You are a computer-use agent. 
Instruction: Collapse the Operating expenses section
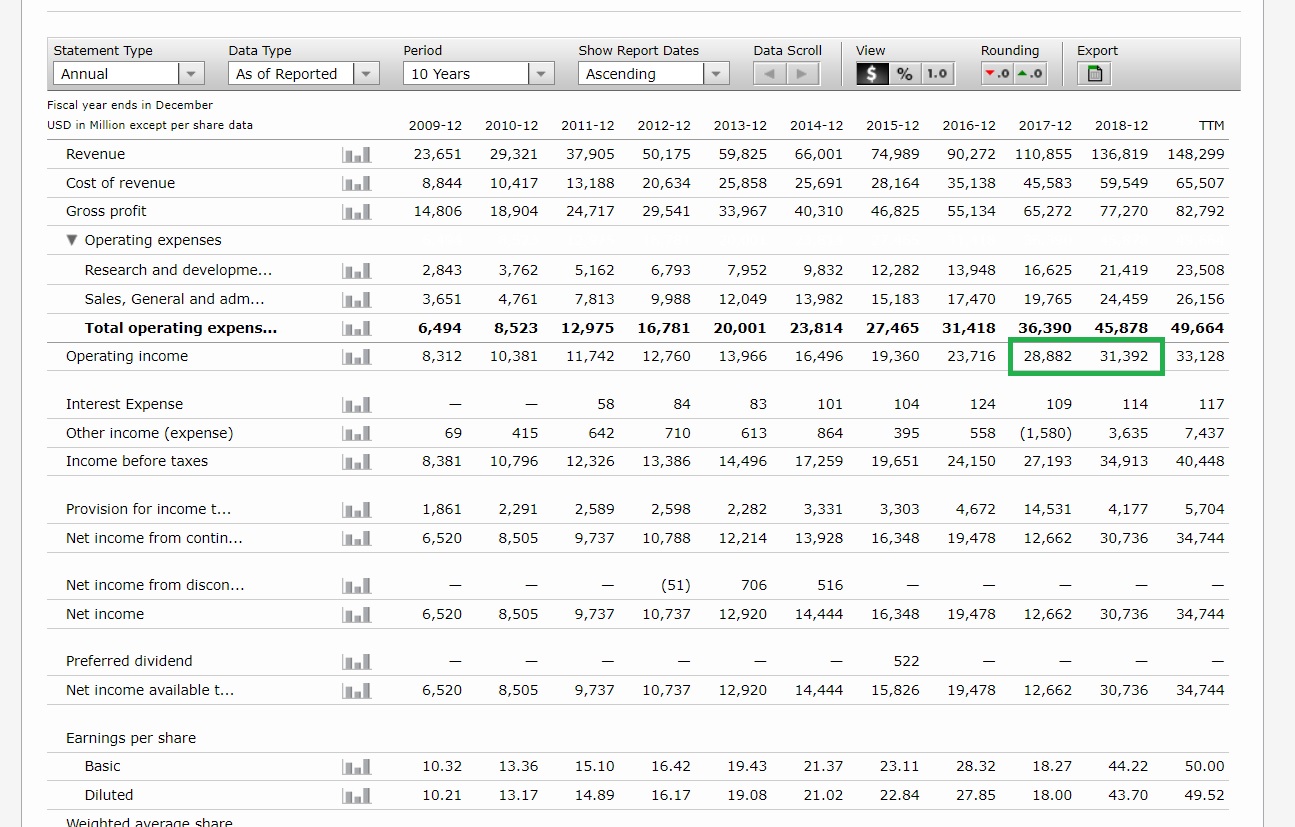point(71,241)
